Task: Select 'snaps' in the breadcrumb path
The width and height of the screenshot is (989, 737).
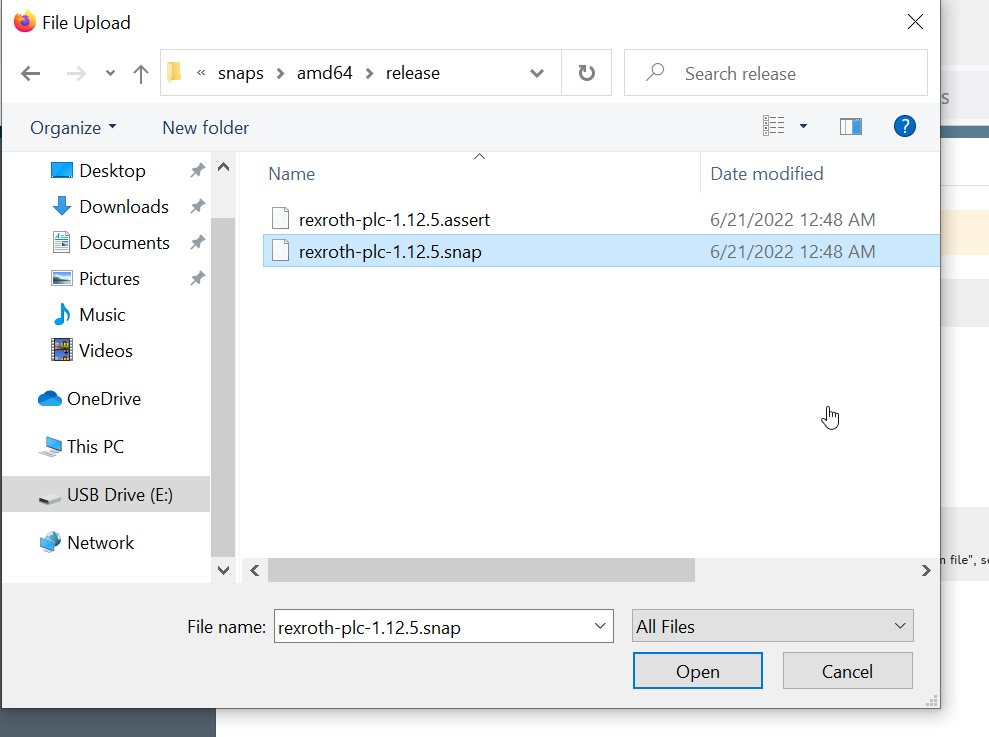Action: pos(241,73)
